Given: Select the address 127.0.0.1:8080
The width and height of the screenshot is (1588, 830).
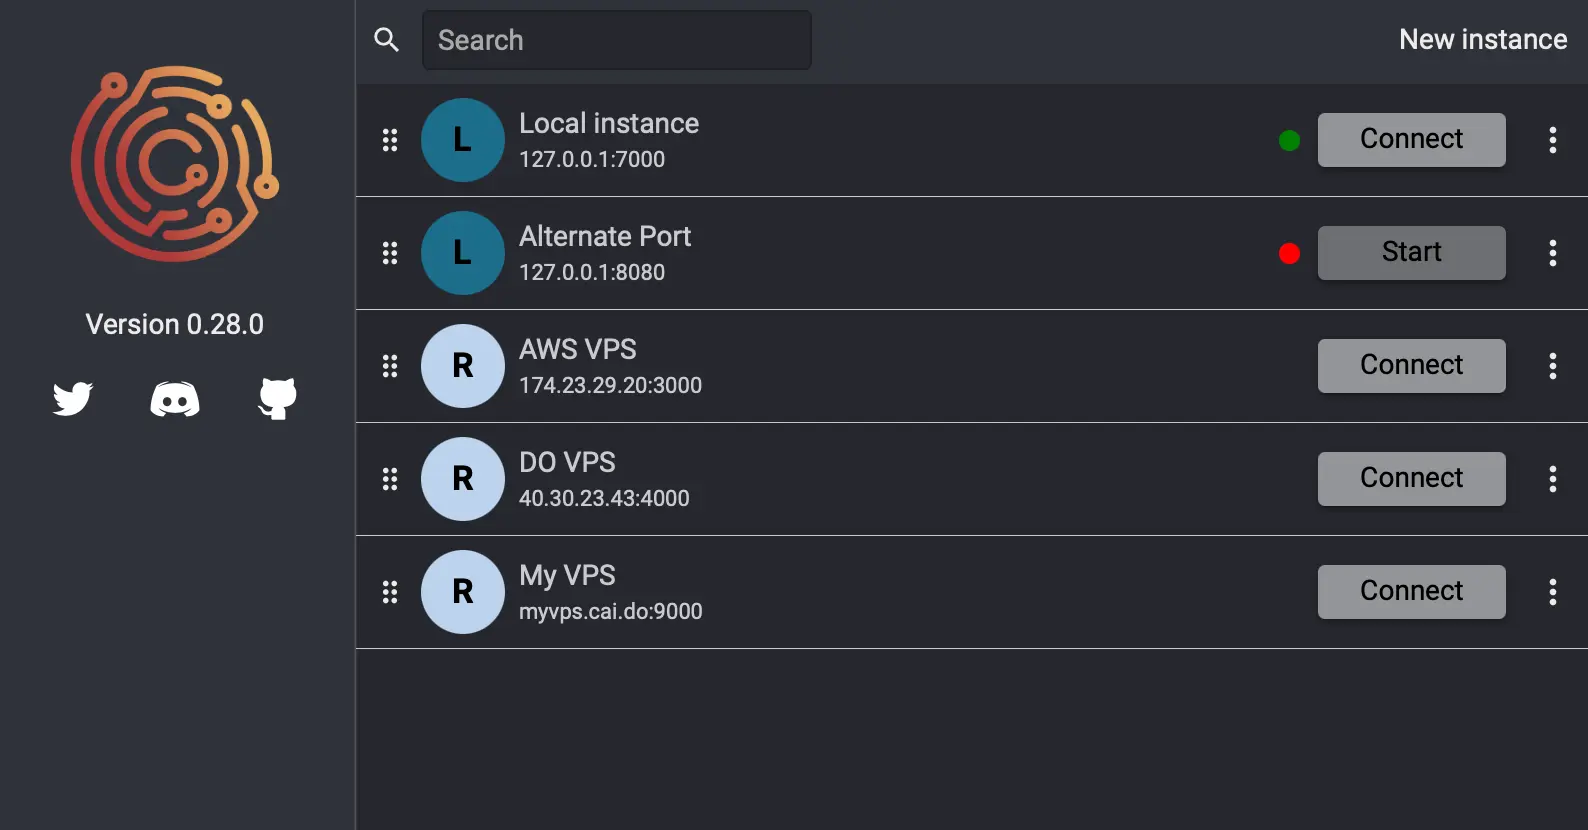Looking at the screenshot, I should click(592, 272).
